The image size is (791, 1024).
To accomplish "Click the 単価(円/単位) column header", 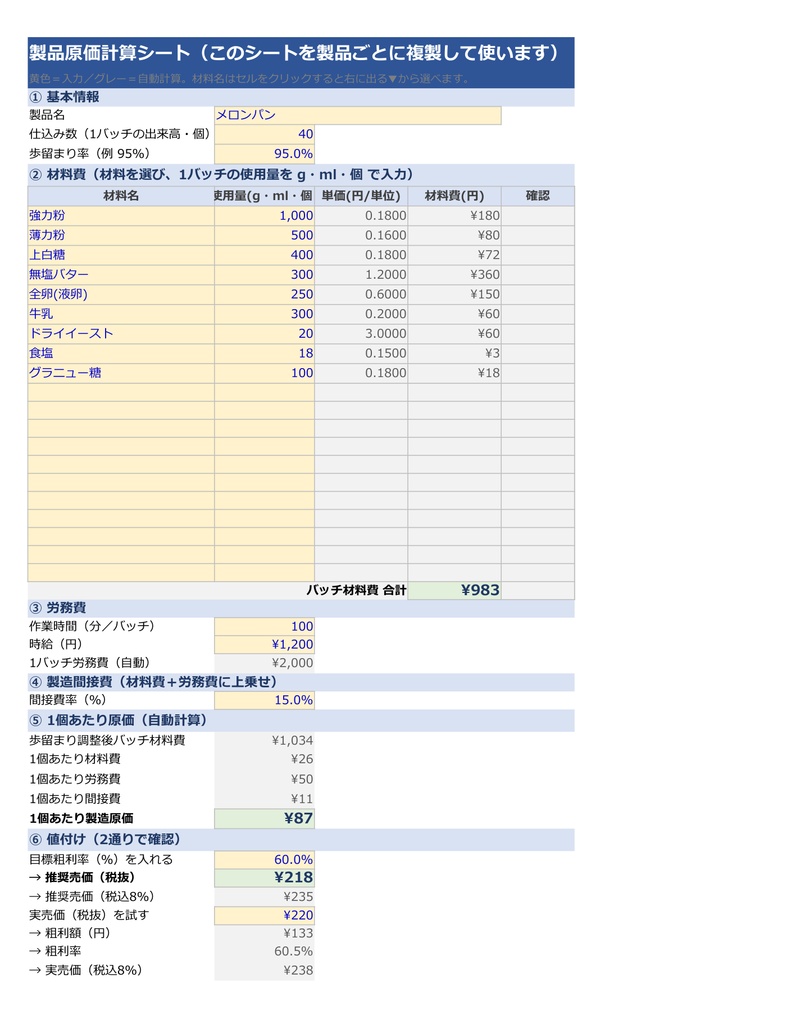I will (x=361, y=196).
